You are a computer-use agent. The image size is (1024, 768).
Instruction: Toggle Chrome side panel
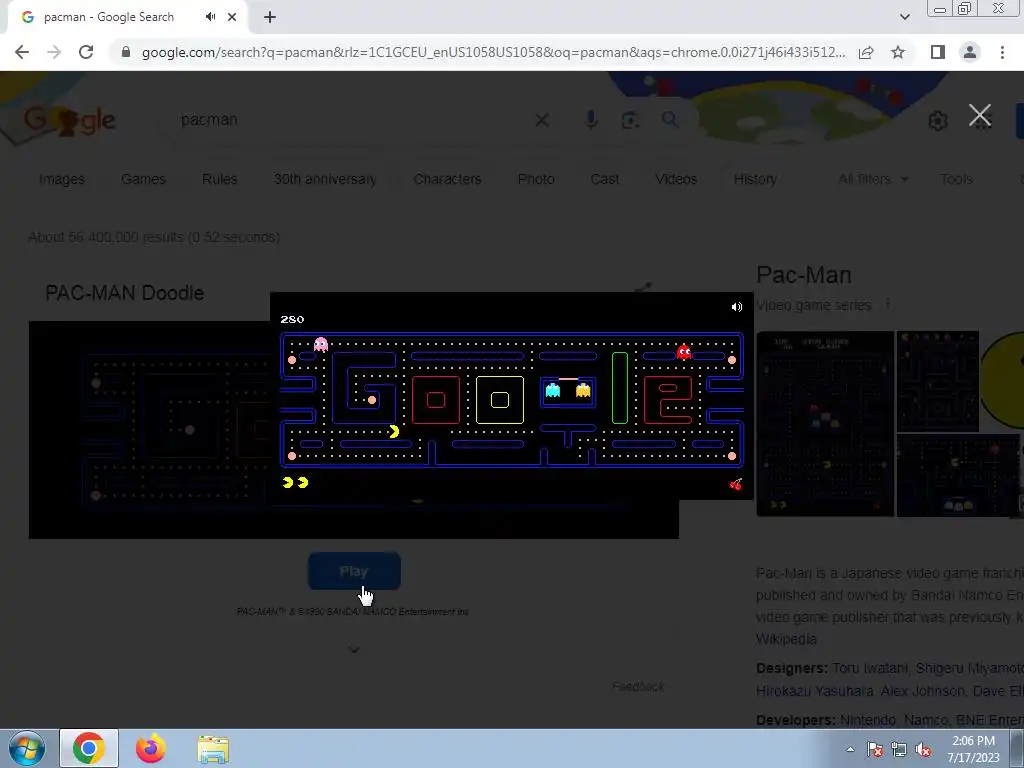938,52
